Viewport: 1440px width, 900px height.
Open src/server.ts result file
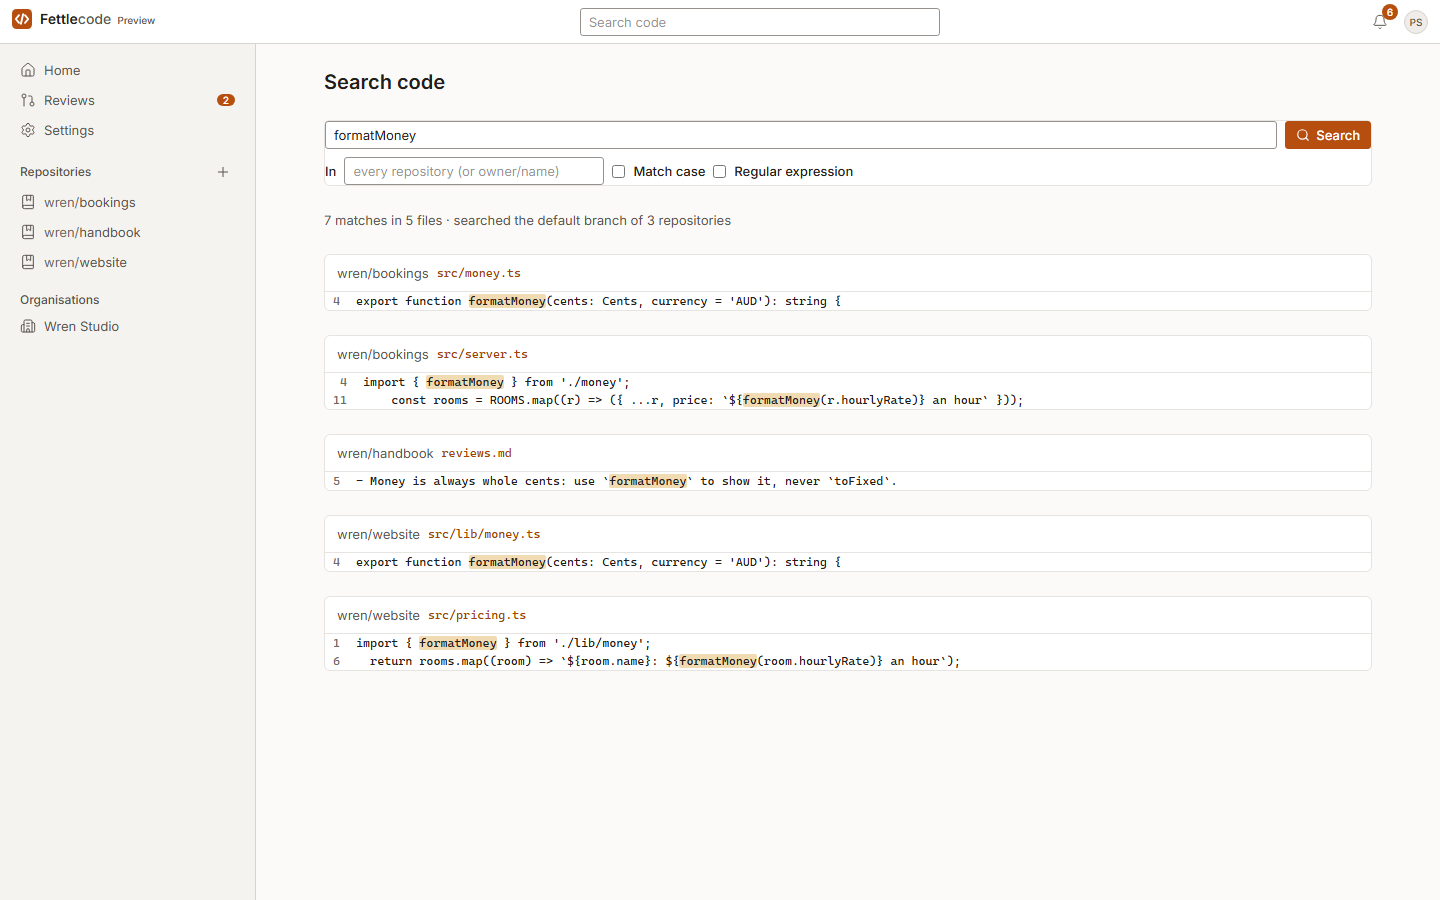[482, 354]
